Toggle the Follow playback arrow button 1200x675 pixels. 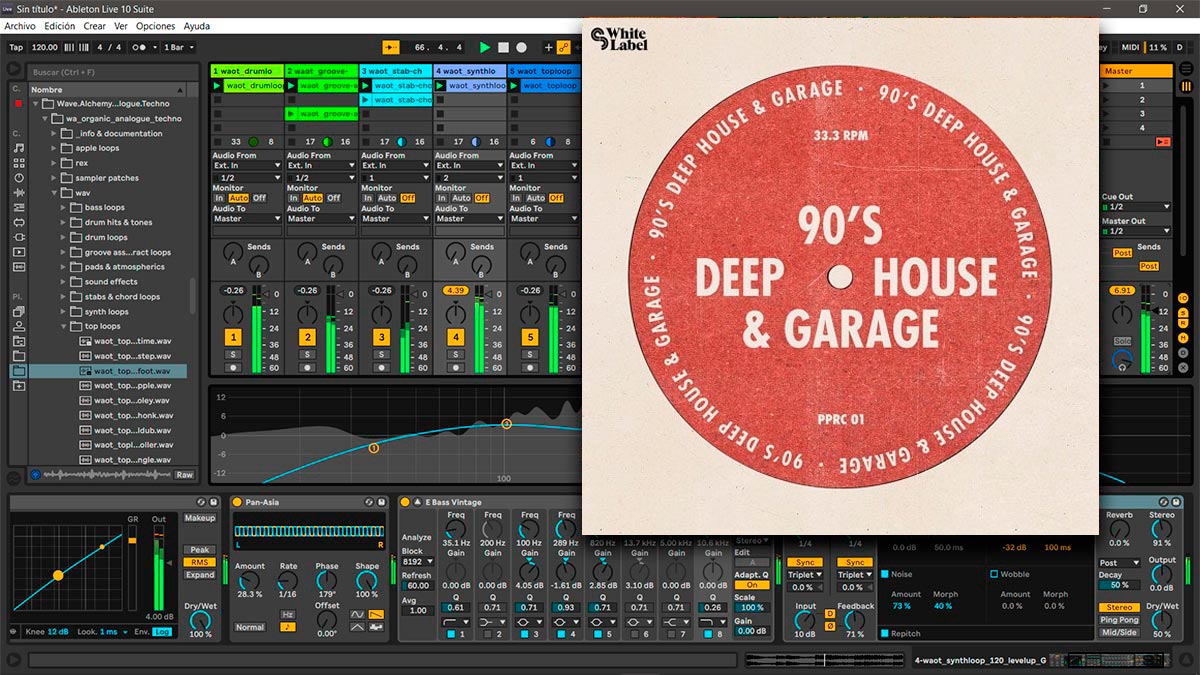pos(391,47)
